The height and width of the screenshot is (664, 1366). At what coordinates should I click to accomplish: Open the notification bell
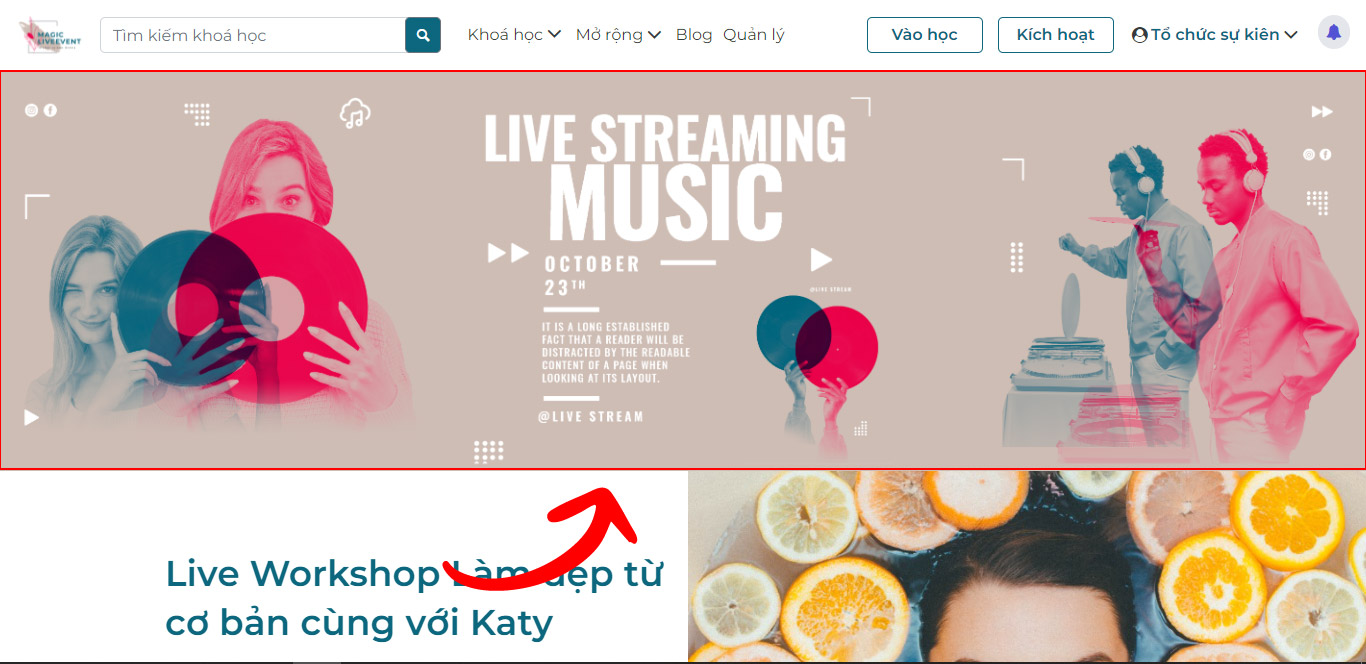1333,33
